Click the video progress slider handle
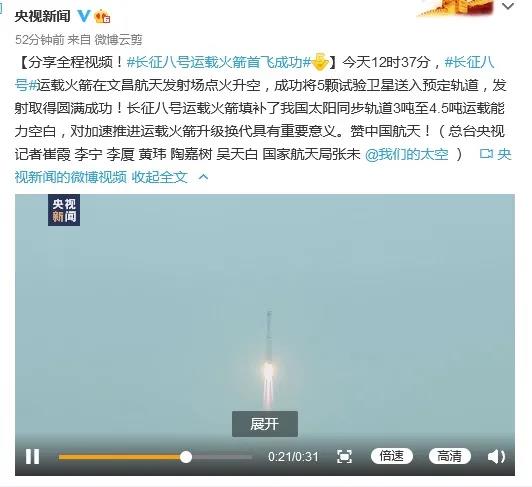This screenshot has height=487, width=532. click(x=186, y=457)
